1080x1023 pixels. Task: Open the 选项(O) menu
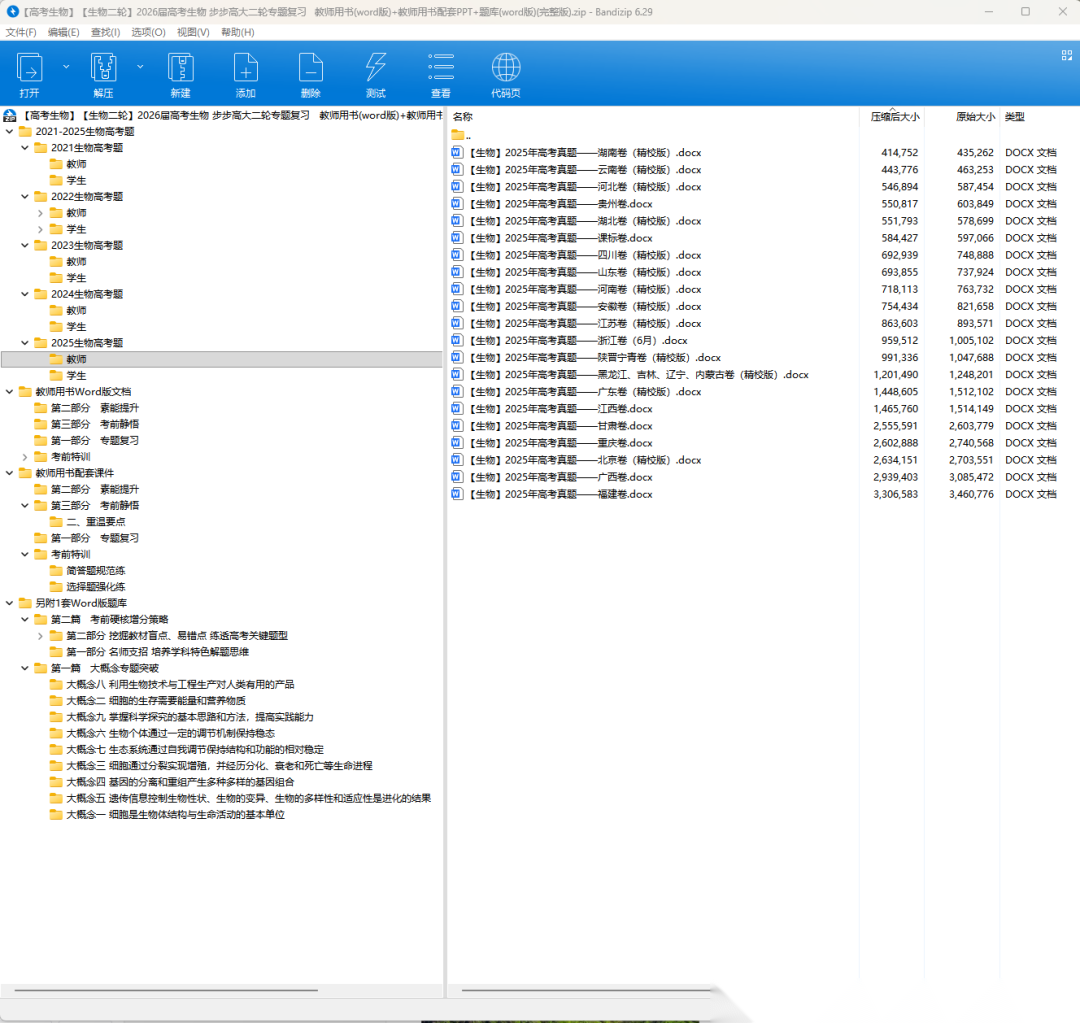coord(148,32)
